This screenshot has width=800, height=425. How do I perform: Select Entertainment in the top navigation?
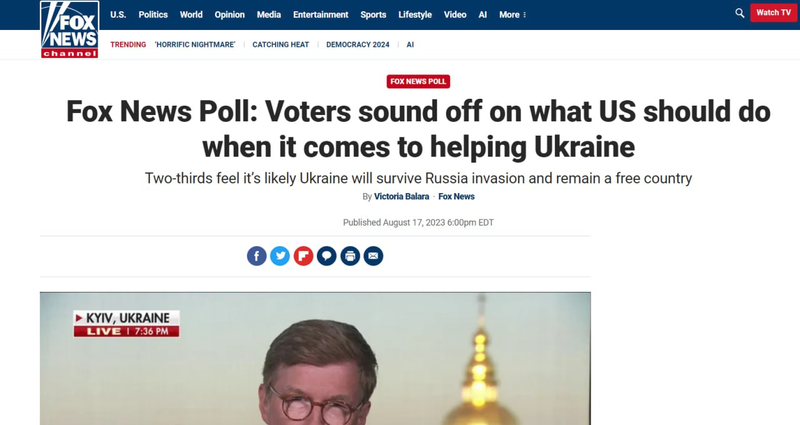click(x=320, y=15)
